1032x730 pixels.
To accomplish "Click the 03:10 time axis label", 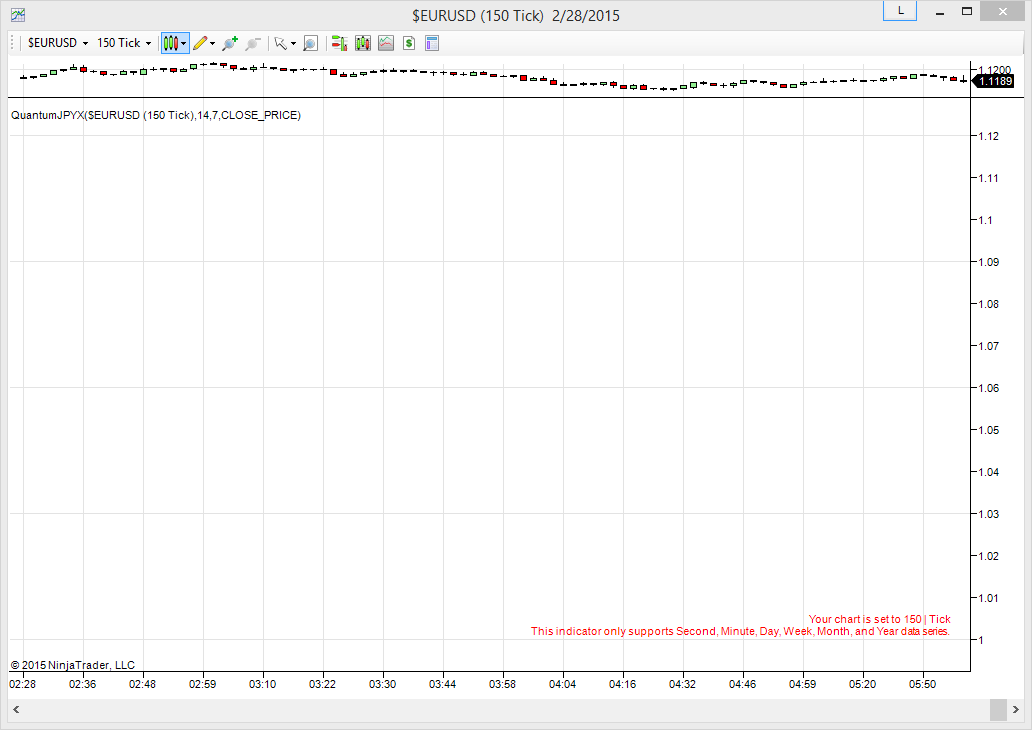I will click(x=263, y=685).
